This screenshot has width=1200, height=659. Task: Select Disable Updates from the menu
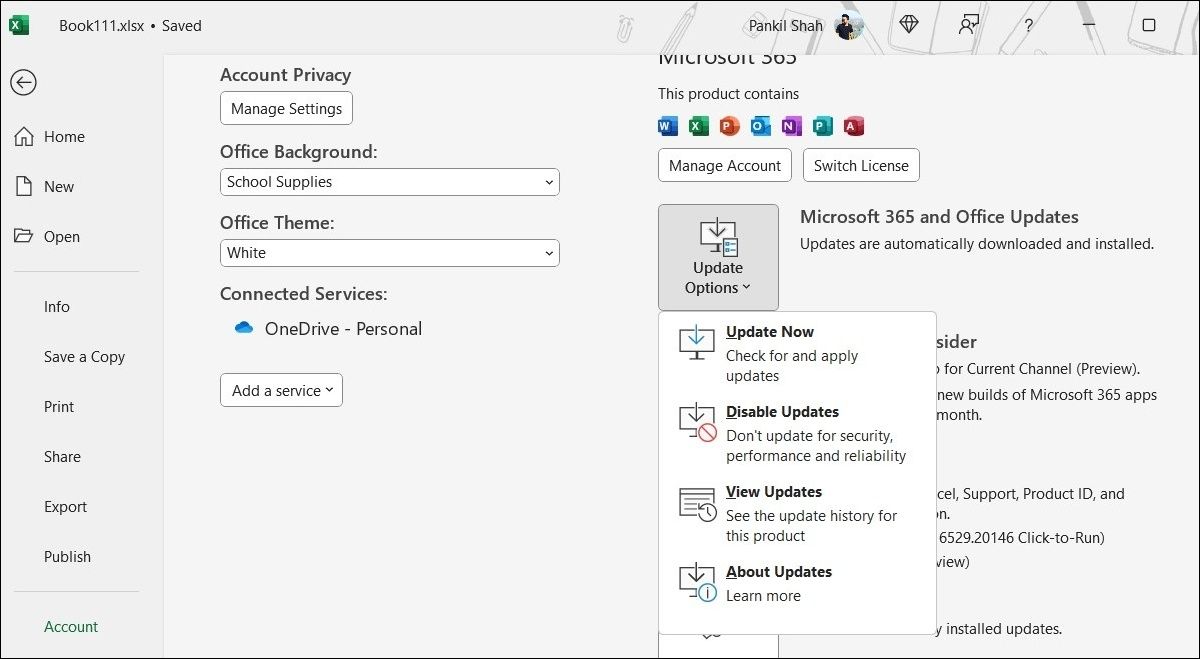click(782, 411)
